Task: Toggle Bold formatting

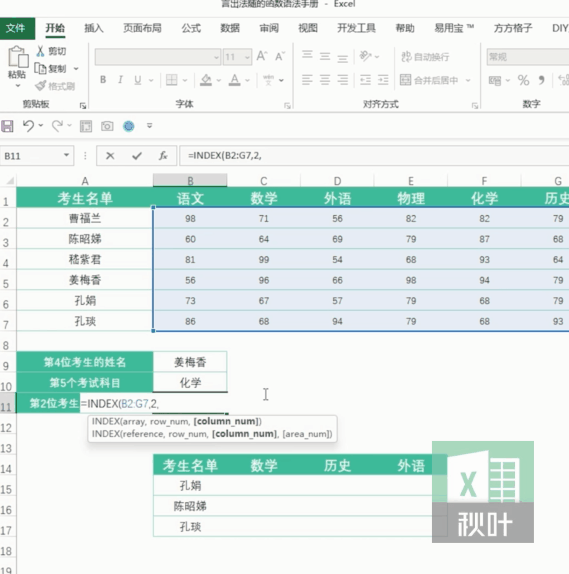Action: (x=103, y=80)
